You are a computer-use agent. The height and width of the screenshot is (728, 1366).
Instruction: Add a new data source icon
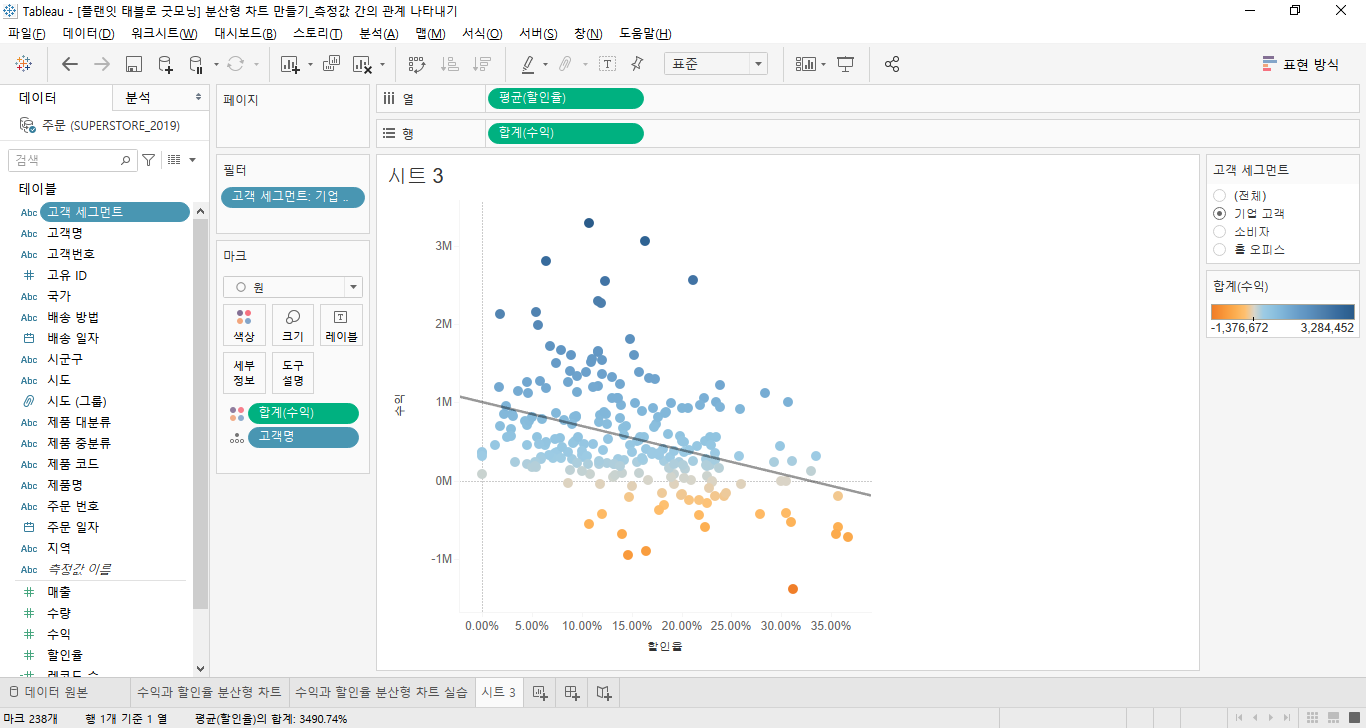[165, 64]
